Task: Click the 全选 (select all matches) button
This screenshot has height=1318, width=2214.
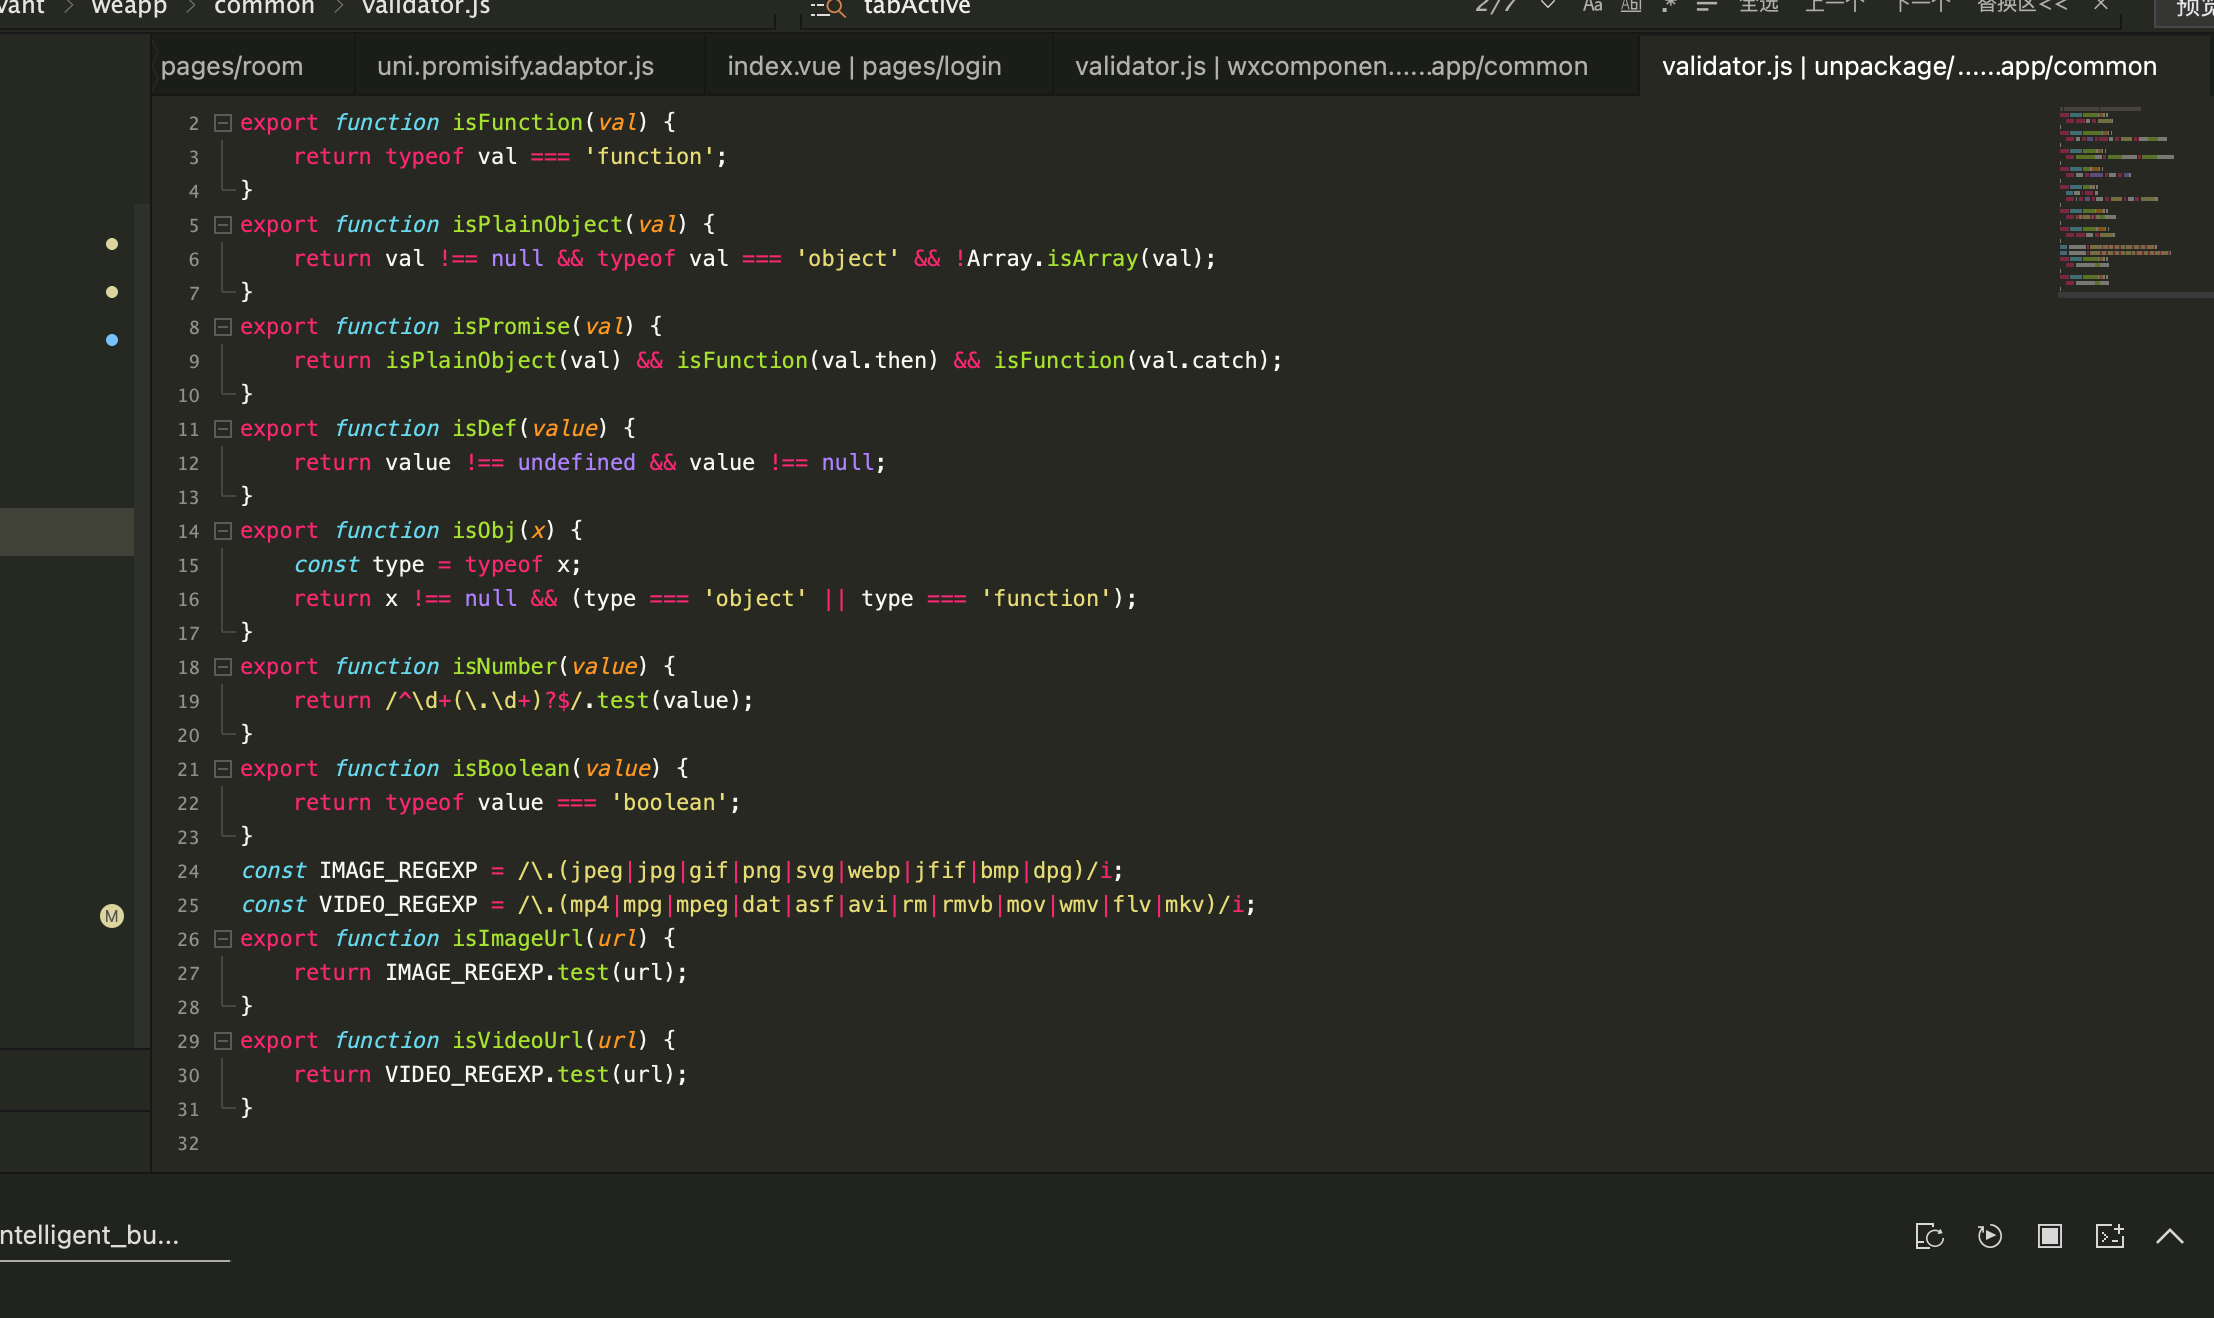Action: pyautogui.click(x=1758, y=6)
